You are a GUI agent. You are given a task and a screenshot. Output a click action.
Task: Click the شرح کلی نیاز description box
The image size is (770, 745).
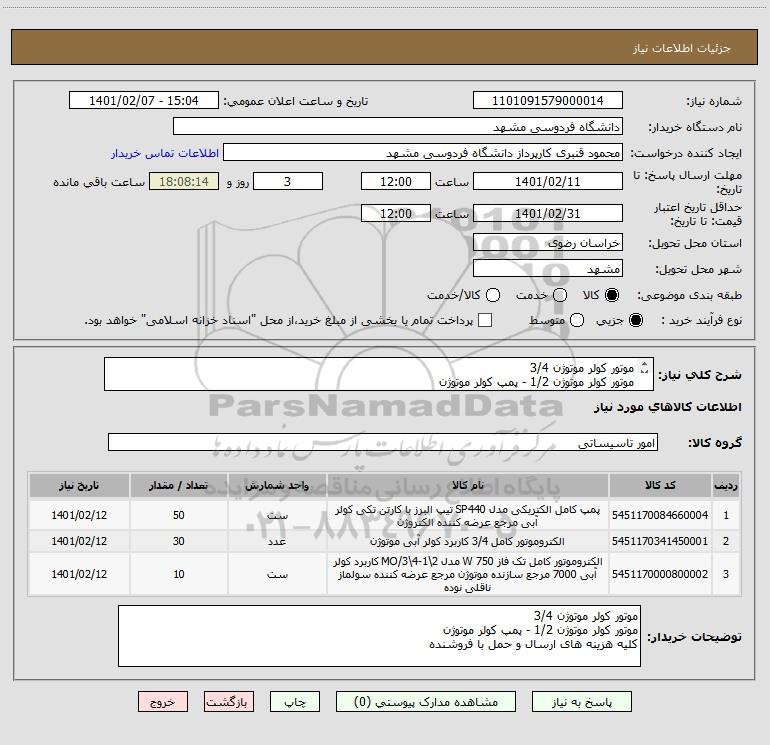coord(379,374)
